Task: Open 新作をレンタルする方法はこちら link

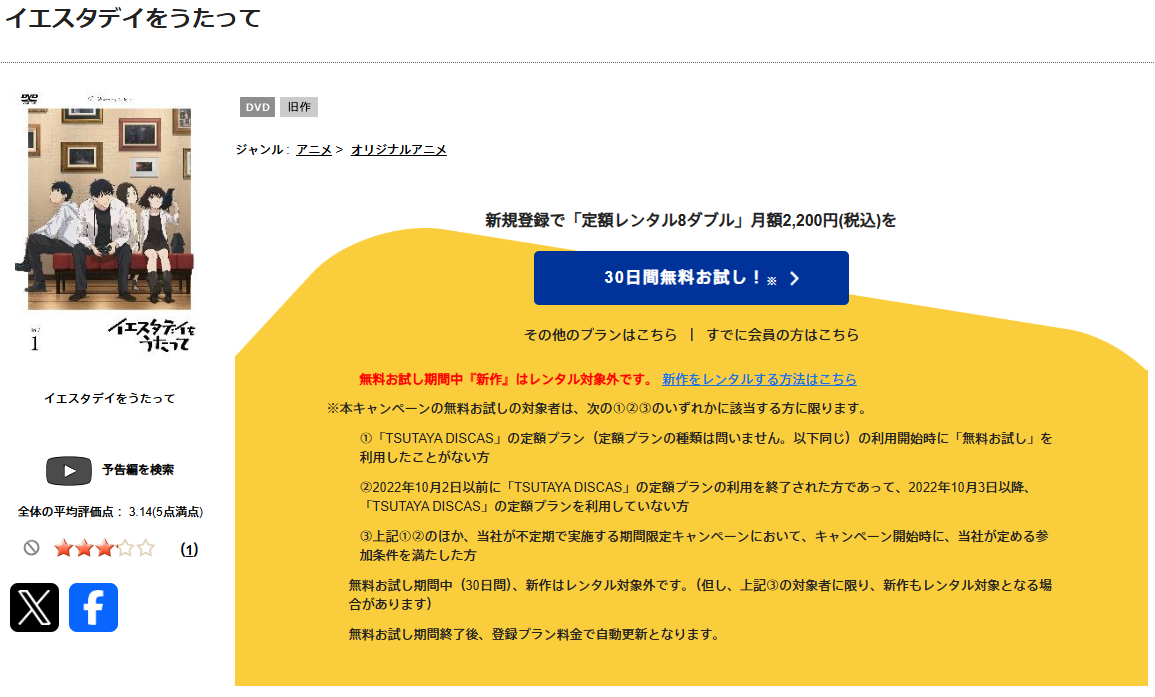Action: tap(759, 379)
